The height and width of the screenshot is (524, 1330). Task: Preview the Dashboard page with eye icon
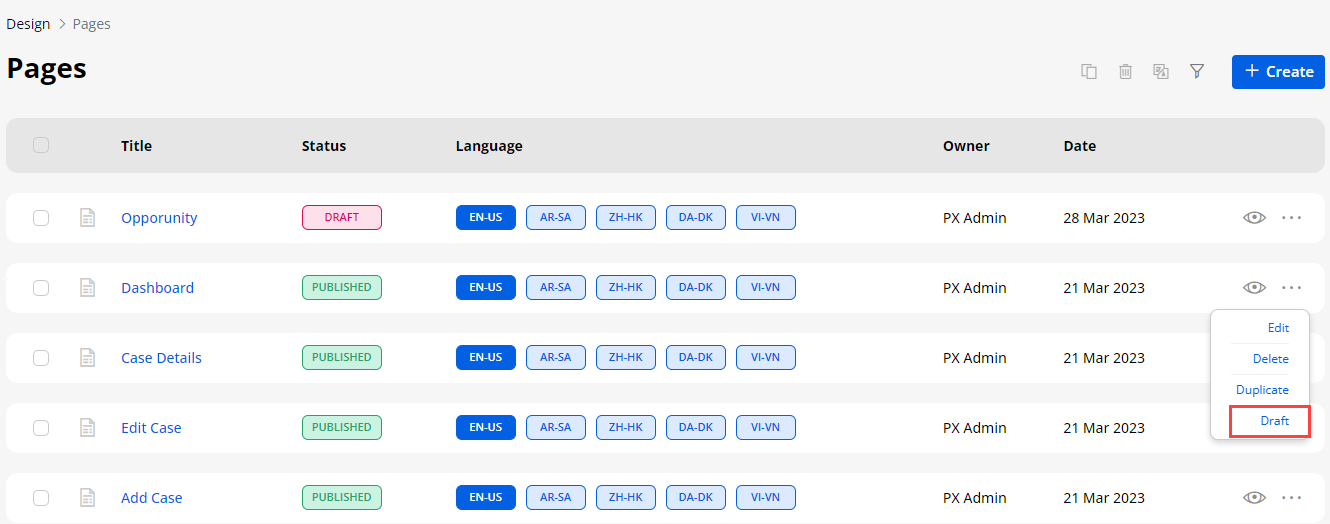1254,287
